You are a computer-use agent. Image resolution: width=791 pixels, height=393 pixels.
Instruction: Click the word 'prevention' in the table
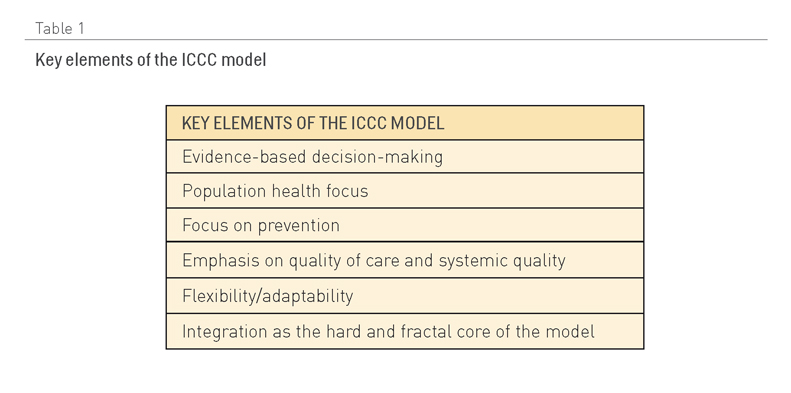(299, 226)
